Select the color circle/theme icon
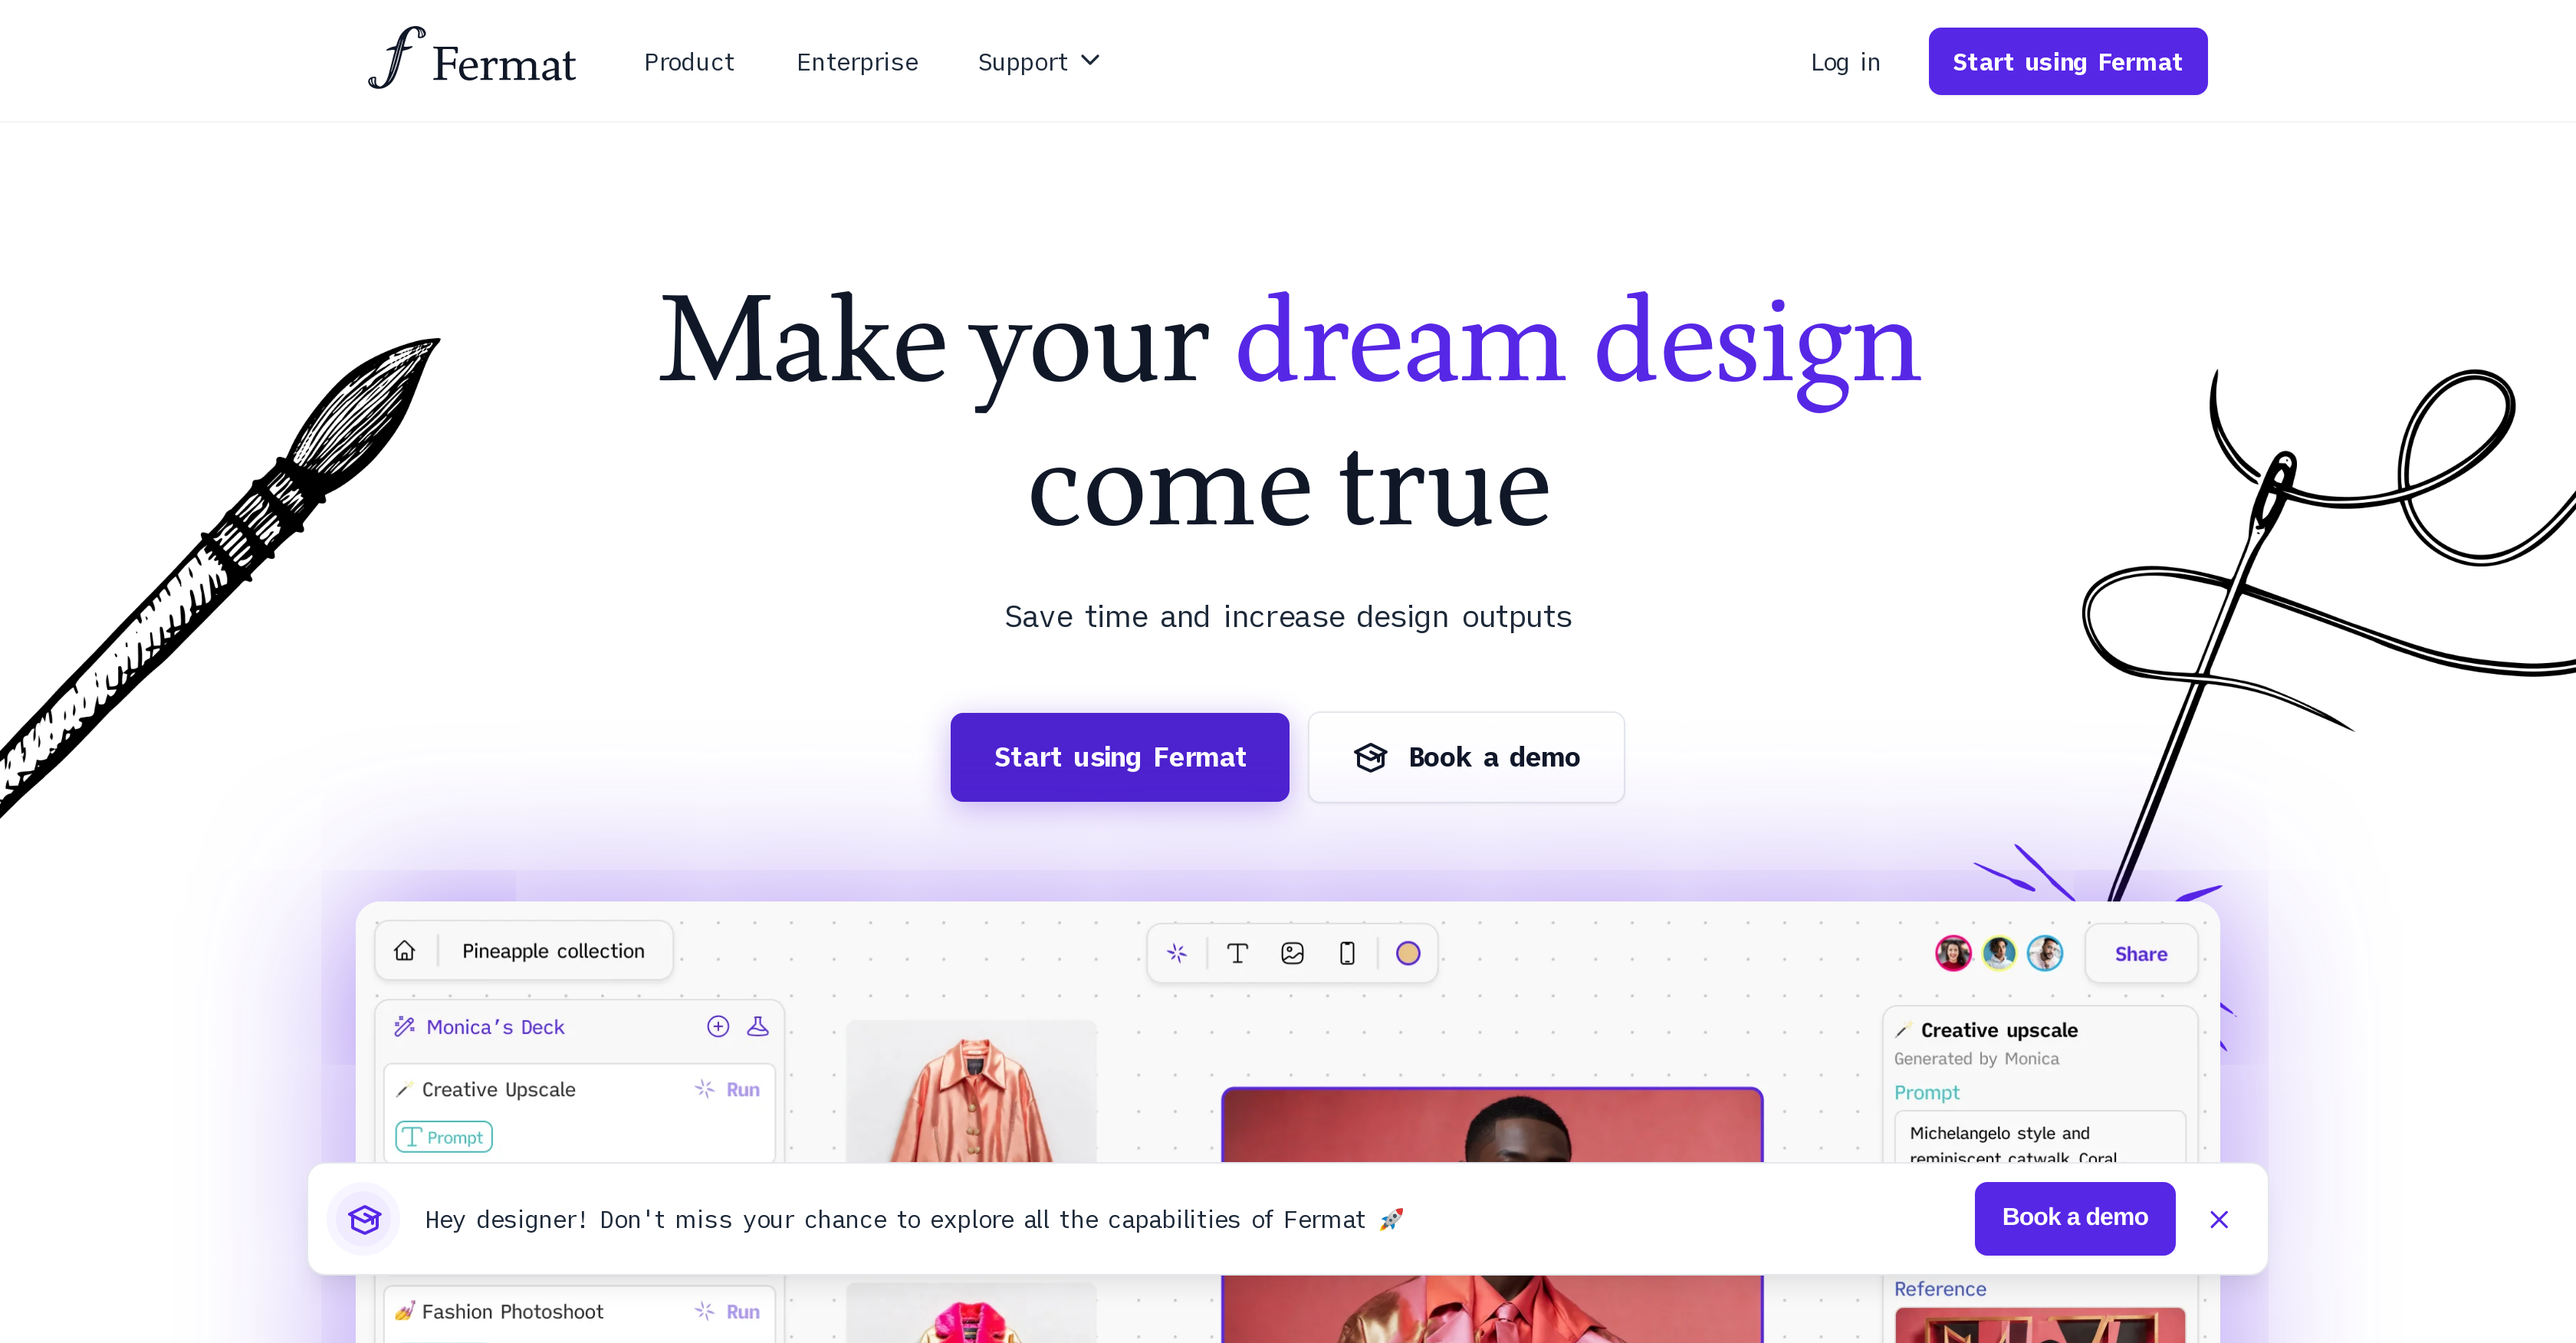2576x1343 pixels. (x=1409, y=953)
